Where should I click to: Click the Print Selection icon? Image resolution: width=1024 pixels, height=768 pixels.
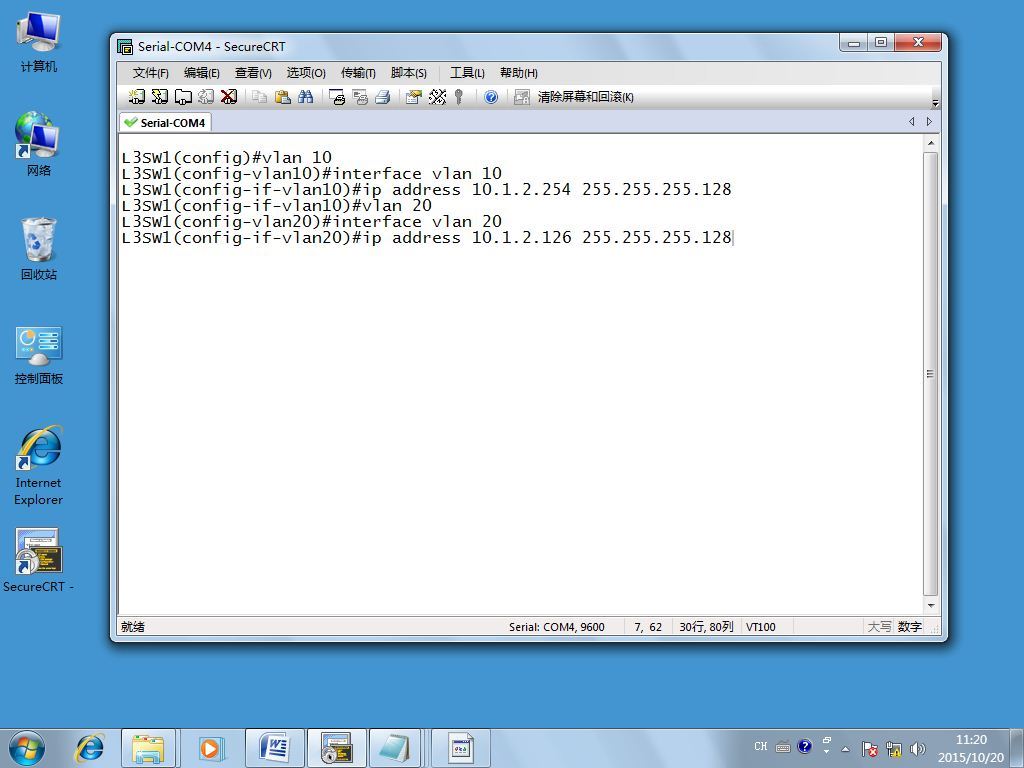[x=360, y=97]
